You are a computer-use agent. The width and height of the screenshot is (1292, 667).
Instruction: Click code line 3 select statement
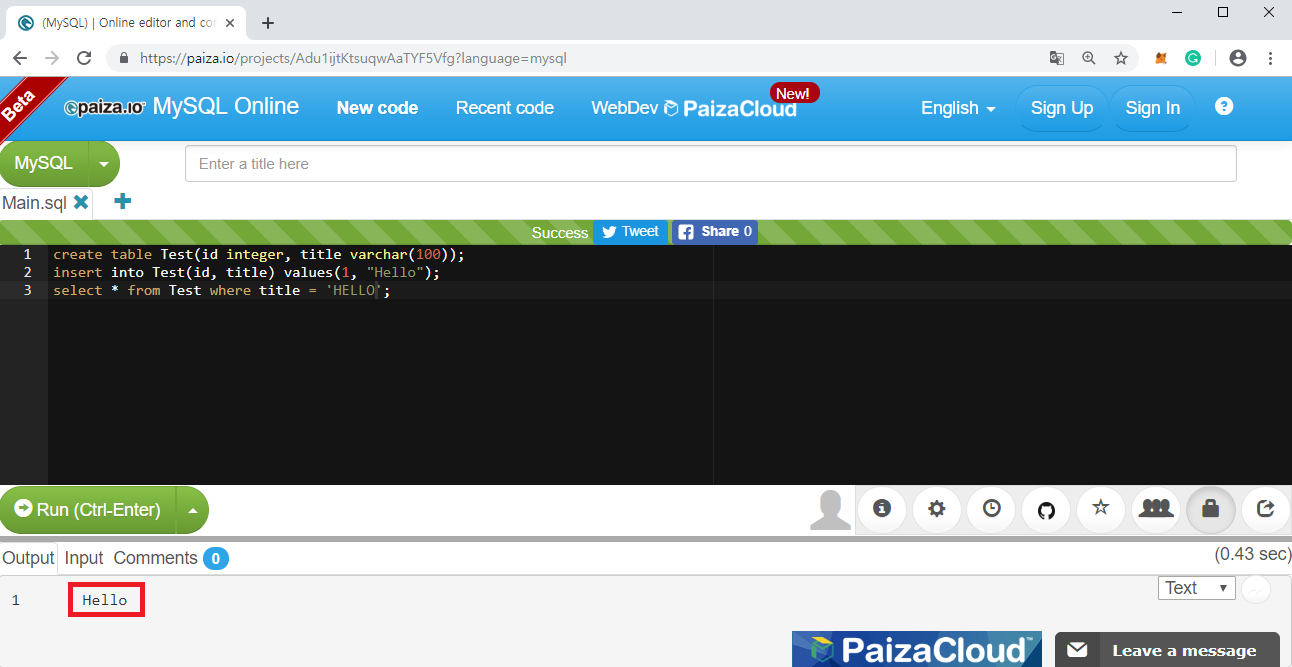click(x=221, y=290)
